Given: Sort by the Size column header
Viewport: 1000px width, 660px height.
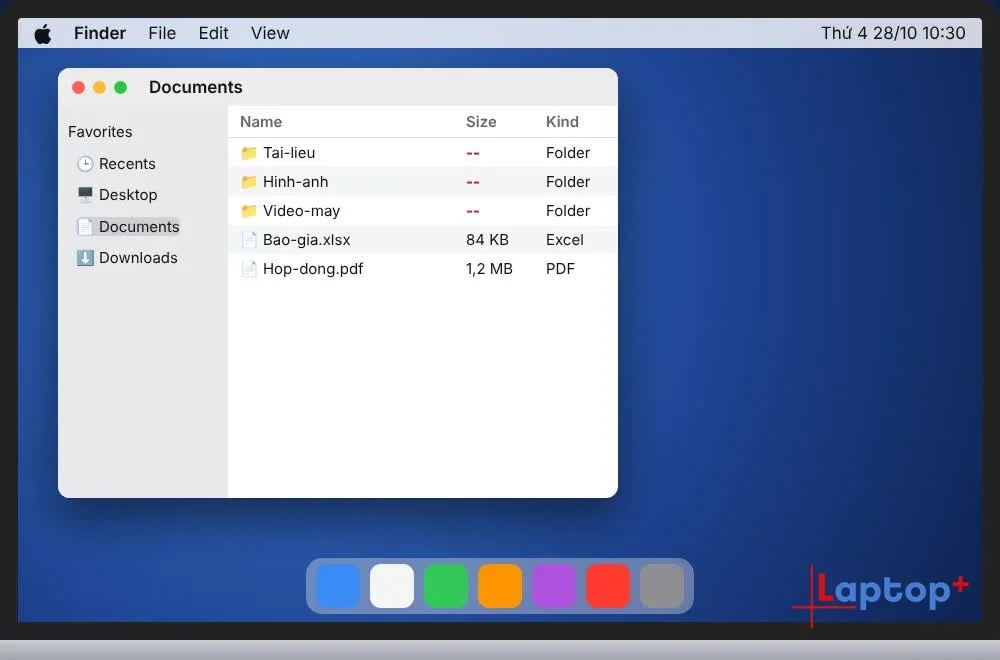Looking at the screenshot, I should point(481,122).
